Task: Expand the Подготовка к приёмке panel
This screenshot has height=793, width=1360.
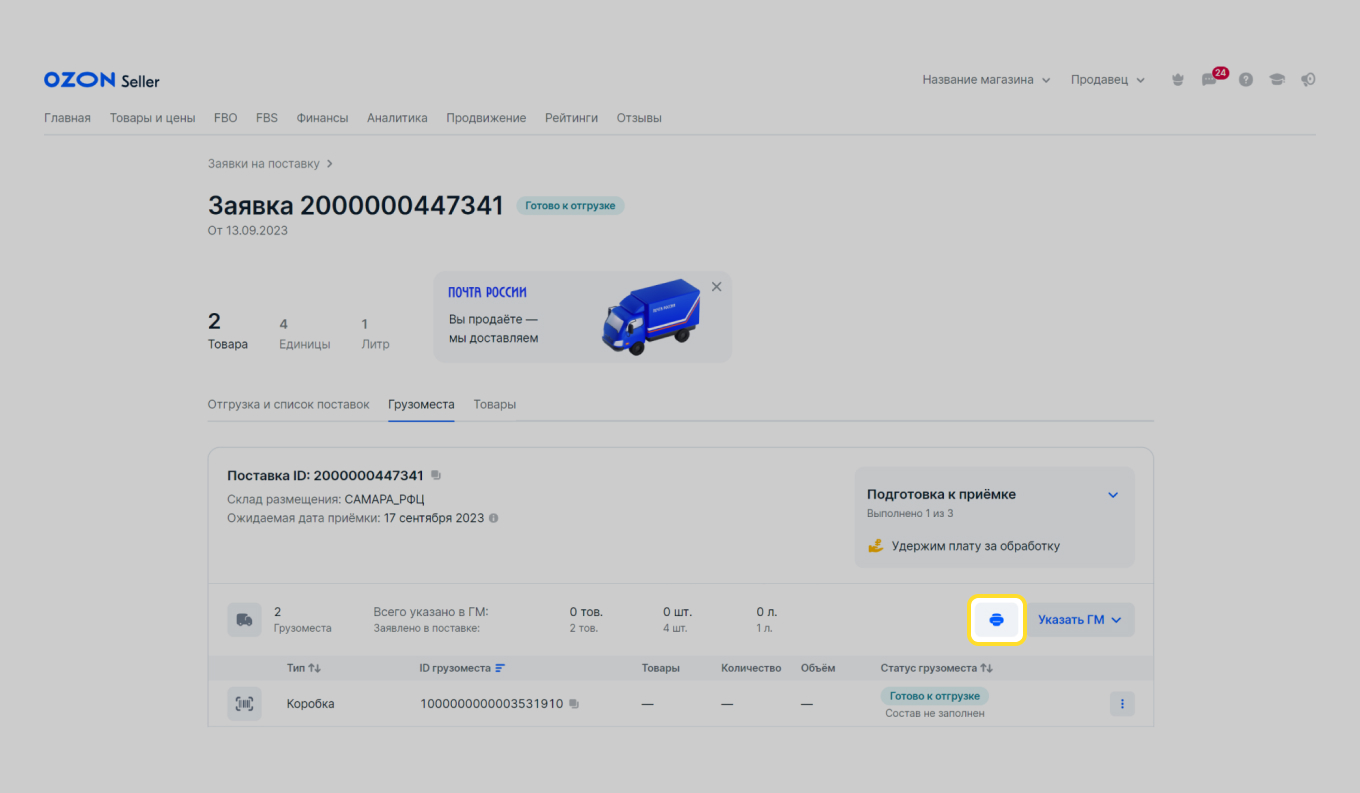Action: point(1112,493)
